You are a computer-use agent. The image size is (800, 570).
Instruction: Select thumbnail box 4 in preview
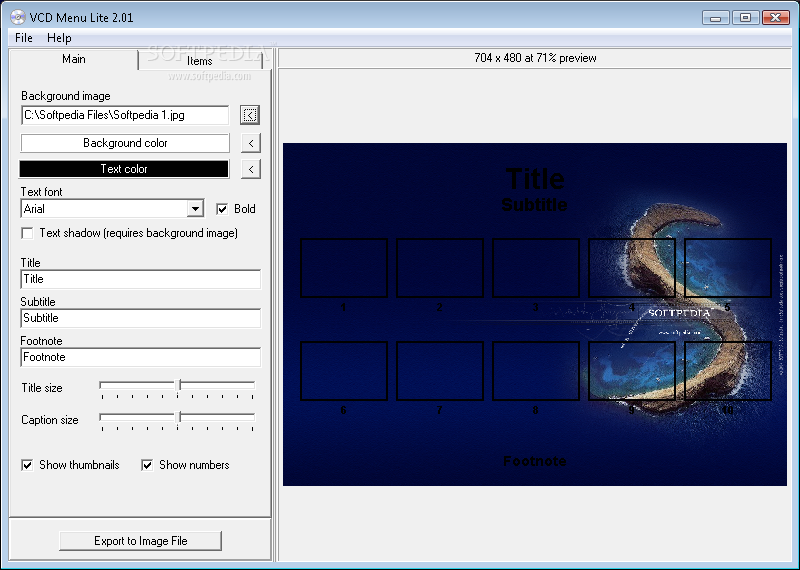click(632, 268)
